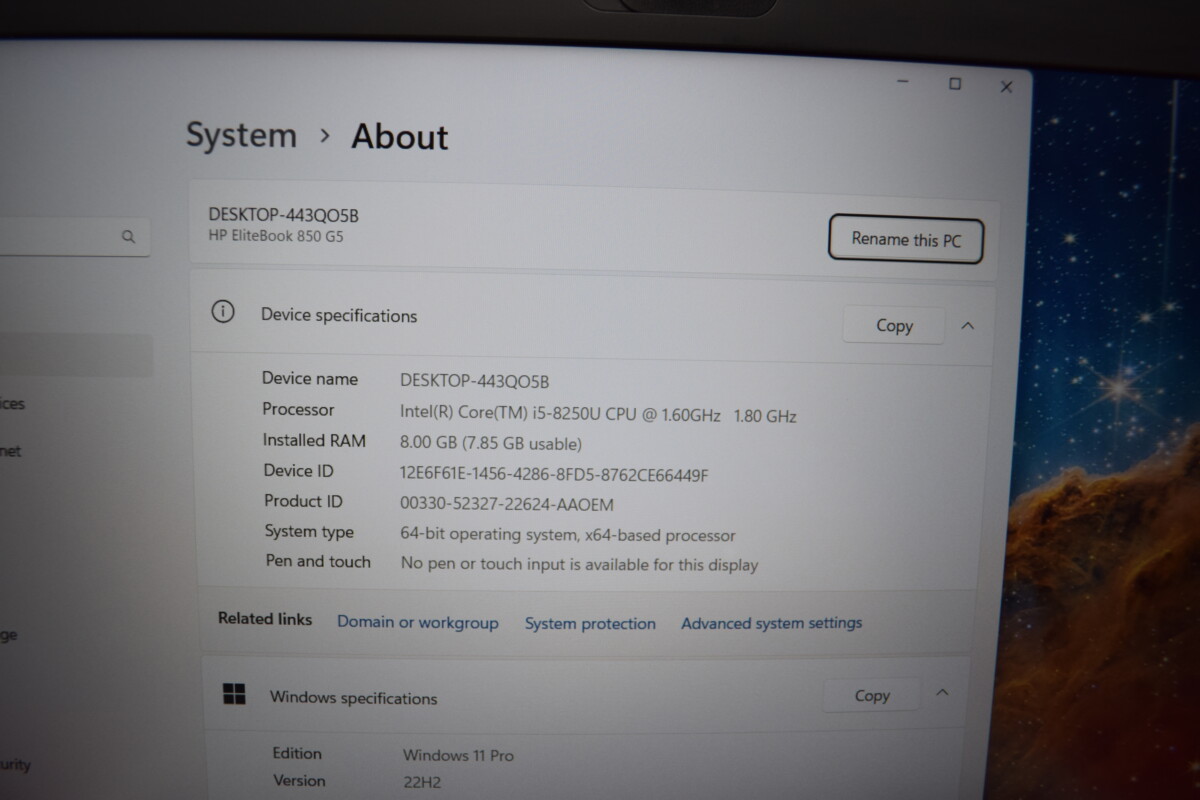Click the Rename this PC button
The width and height of the screenshot is (1200, 800).
pos(905,239)
